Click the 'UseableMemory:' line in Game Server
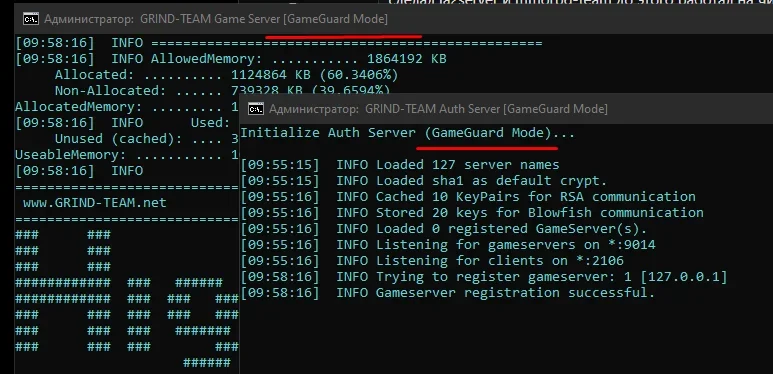 [127, 155]
